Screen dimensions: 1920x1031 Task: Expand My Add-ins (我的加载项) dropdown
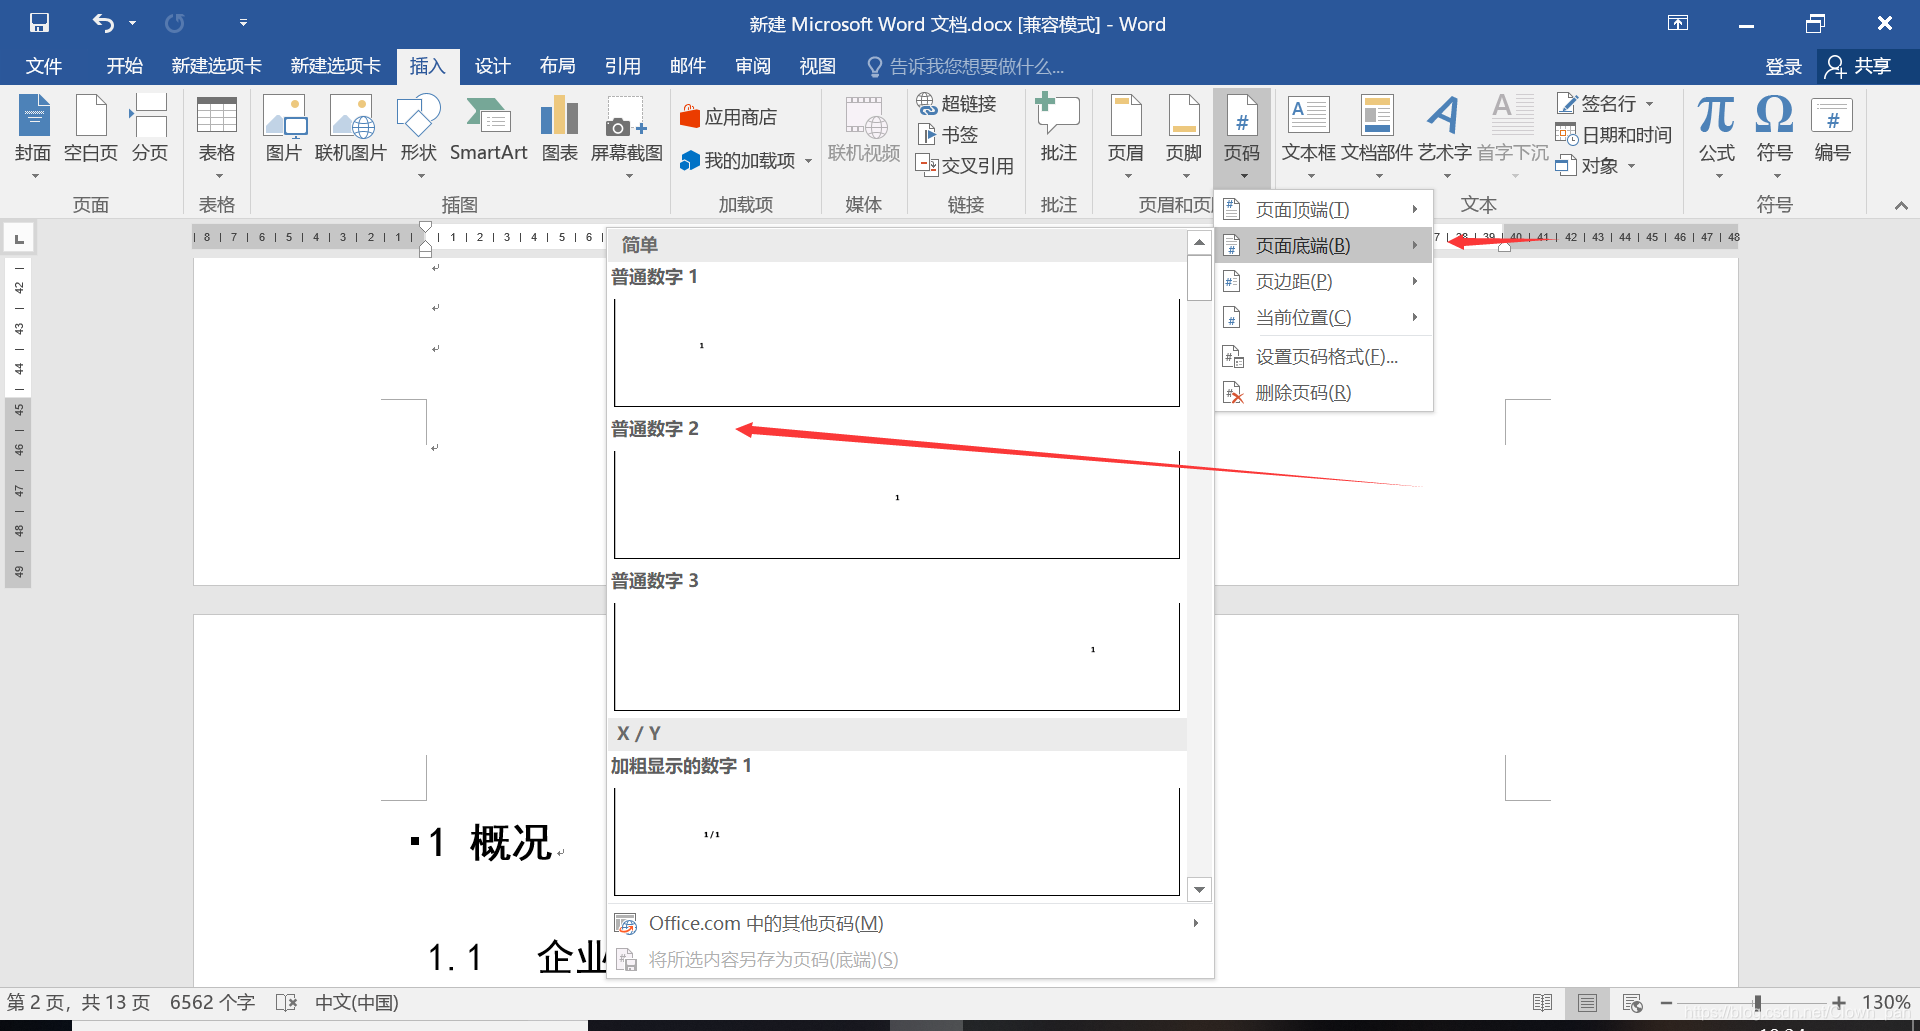pyautogui.click(x=808, y=161)
